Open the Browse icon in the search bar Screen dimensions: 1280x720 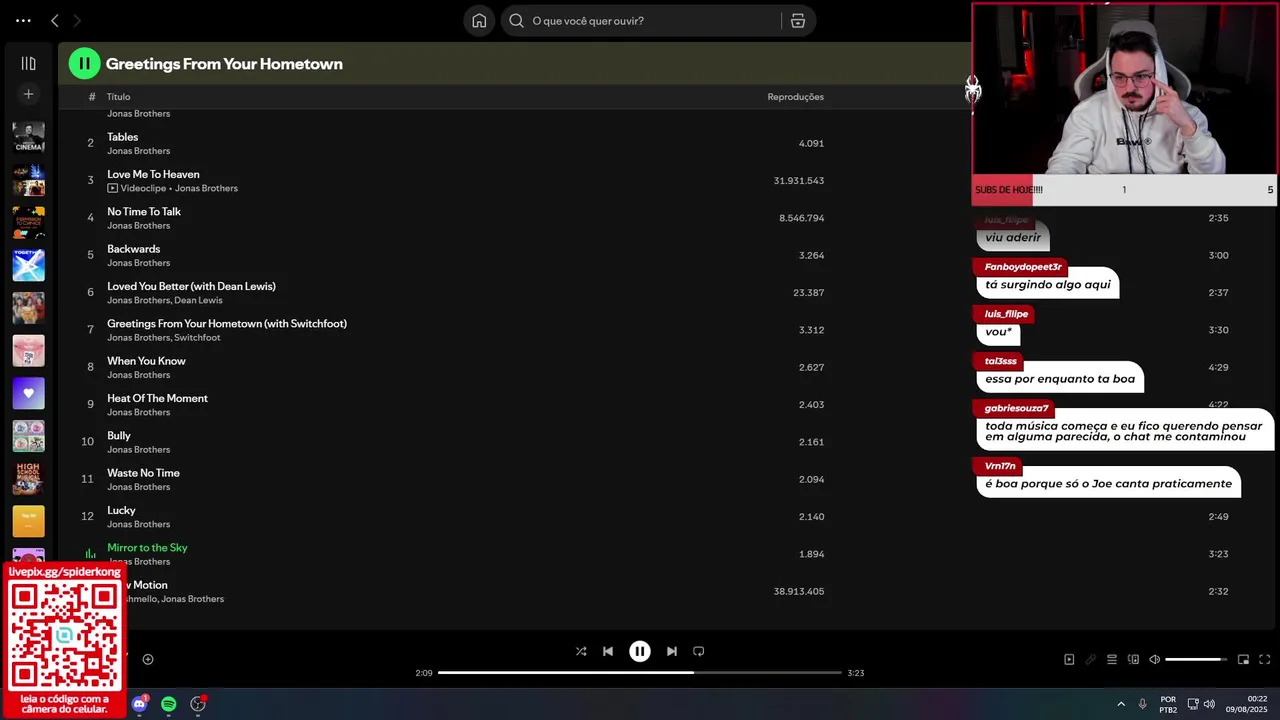(797, 21)
